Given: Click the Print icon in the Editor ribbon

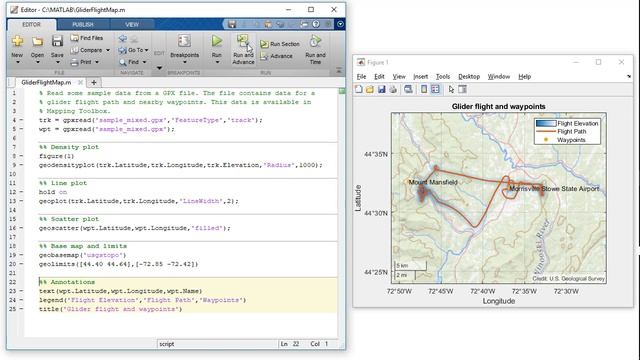Looking at the screenshot, I should 74,62.
